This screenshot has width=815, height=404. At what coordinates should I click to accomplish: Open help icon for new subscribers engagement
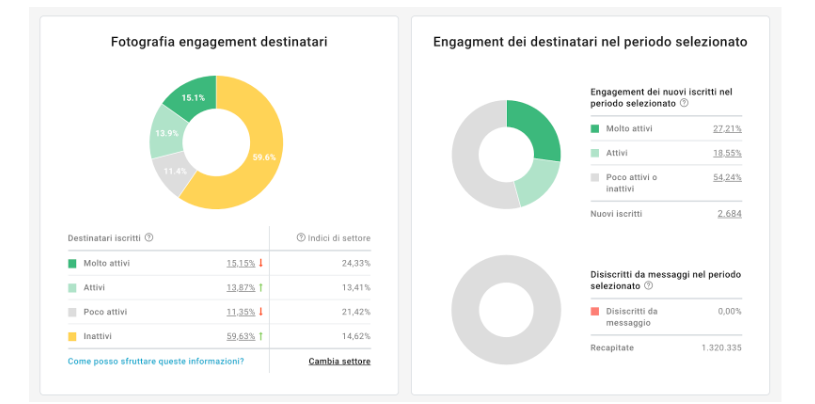click(x=684, y=104)
